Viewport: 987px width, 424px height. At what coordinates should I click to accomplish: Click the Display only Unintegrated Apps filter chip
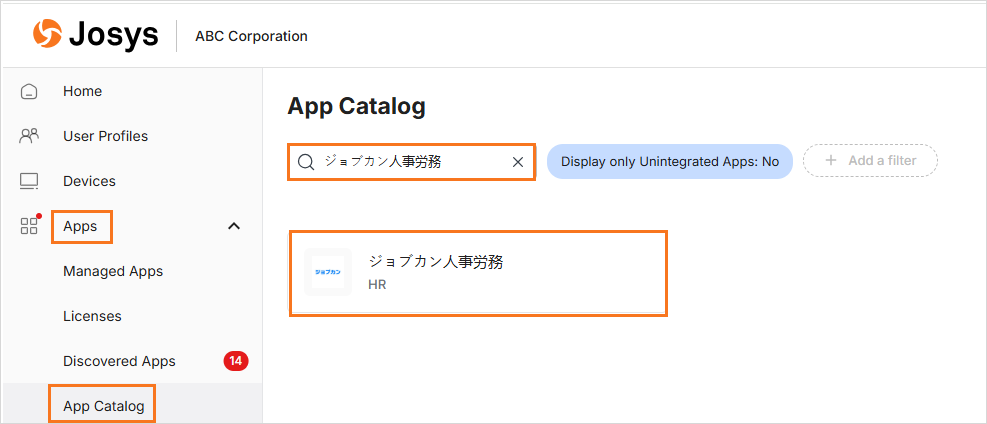[x=670, y=162]
